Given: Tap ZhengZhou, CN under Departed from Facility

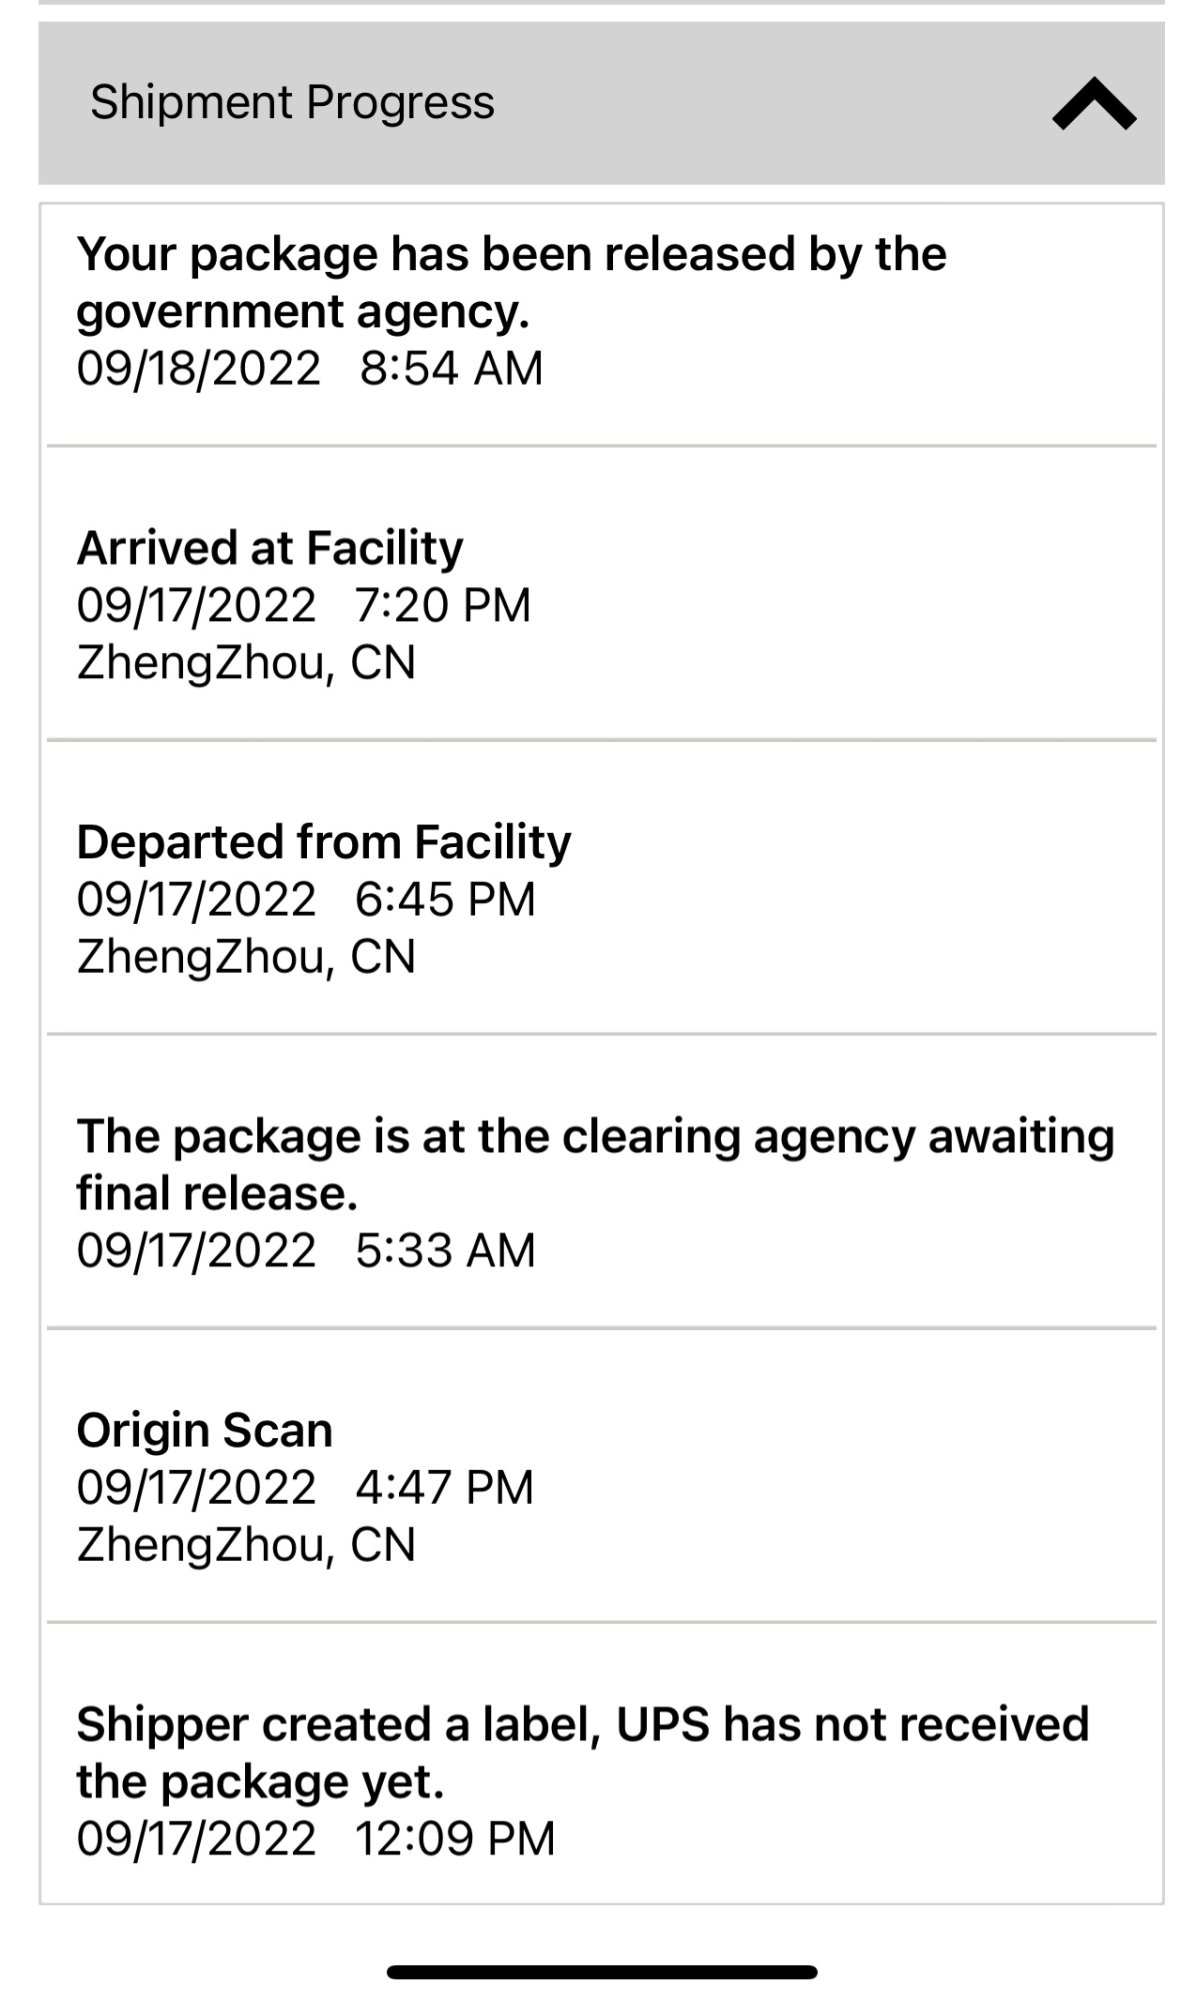Looking at the screenshot, I should click(246, 956).
